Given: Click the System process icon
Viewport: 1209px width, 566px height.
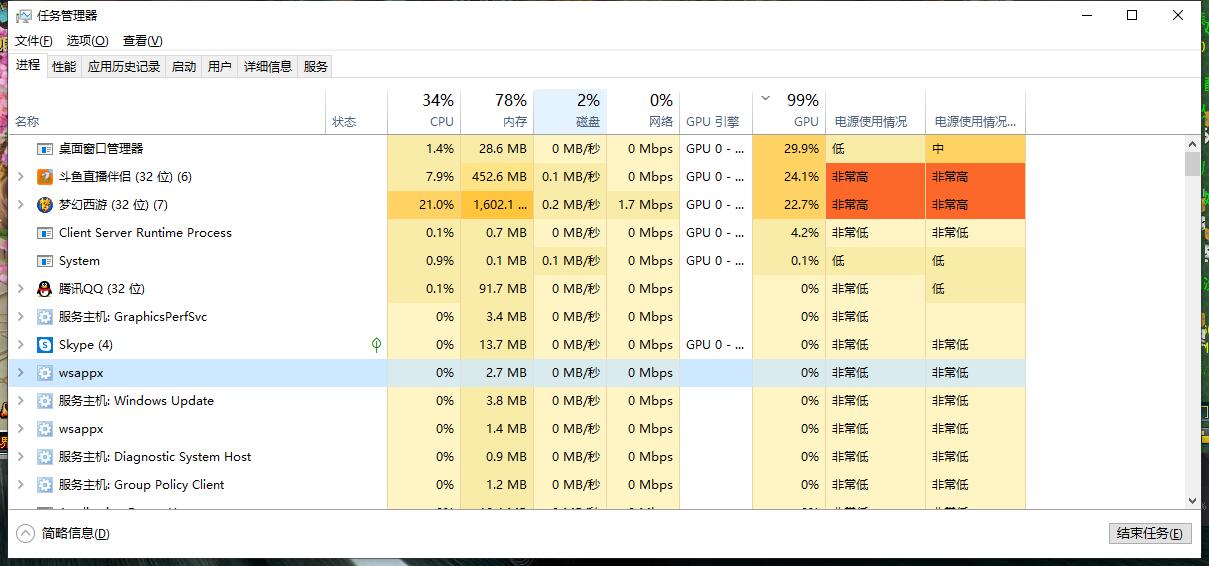Looking at the screenshot, I should (x=44, y=260).
